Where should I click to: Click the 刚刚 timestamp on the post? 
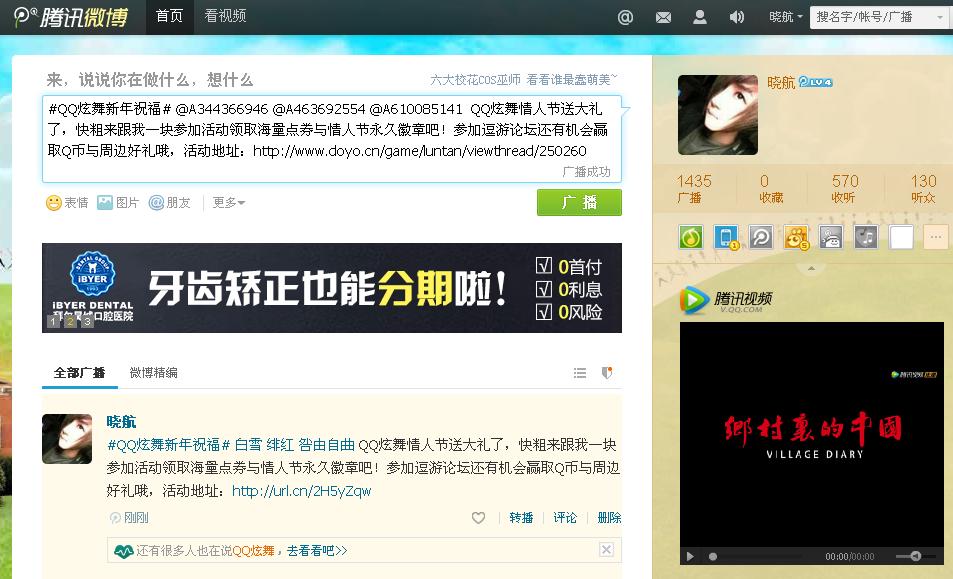click(136, 518)
